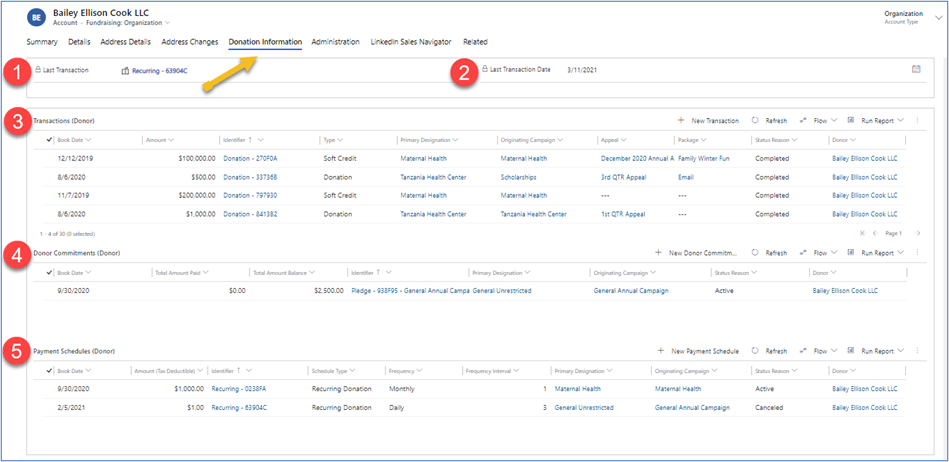Image resolution: width=949 pixels, height=462 pixels.
Task: Open the Tanzania Health Center designation link
Action: 432,177
